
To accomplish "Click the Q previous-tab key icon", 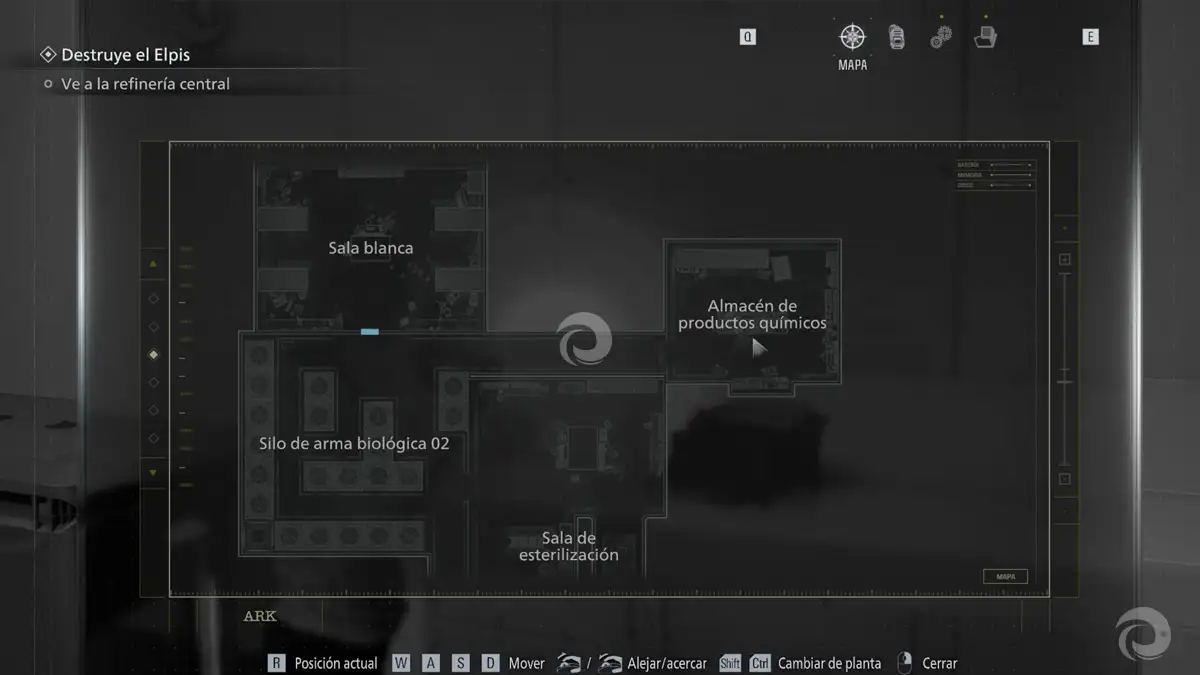I will click(748, 37).
